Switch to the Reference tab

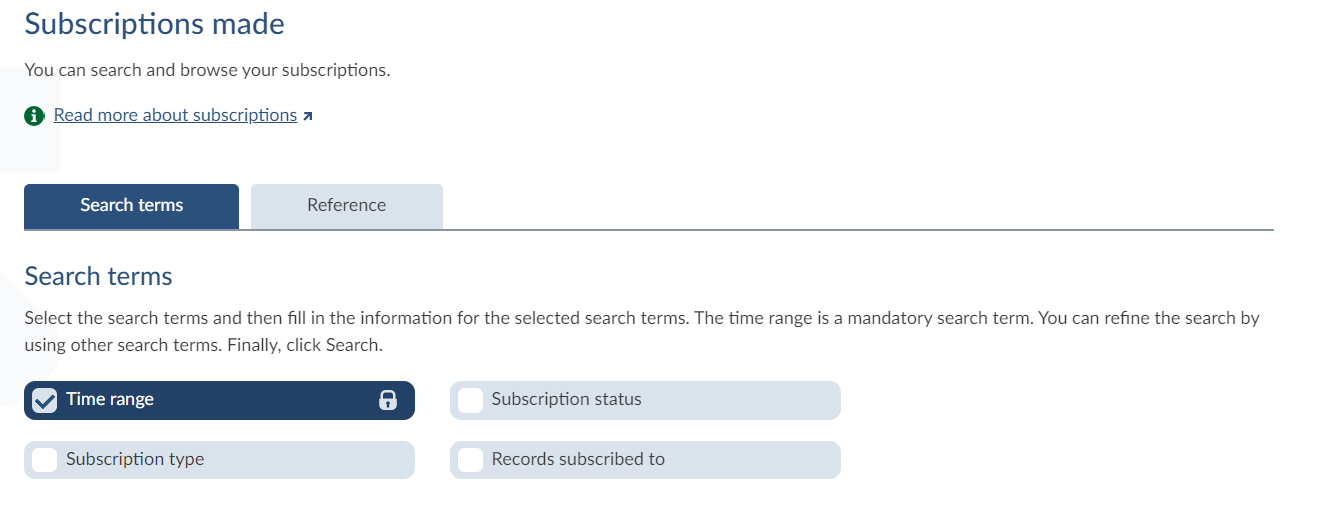point(346,205)
